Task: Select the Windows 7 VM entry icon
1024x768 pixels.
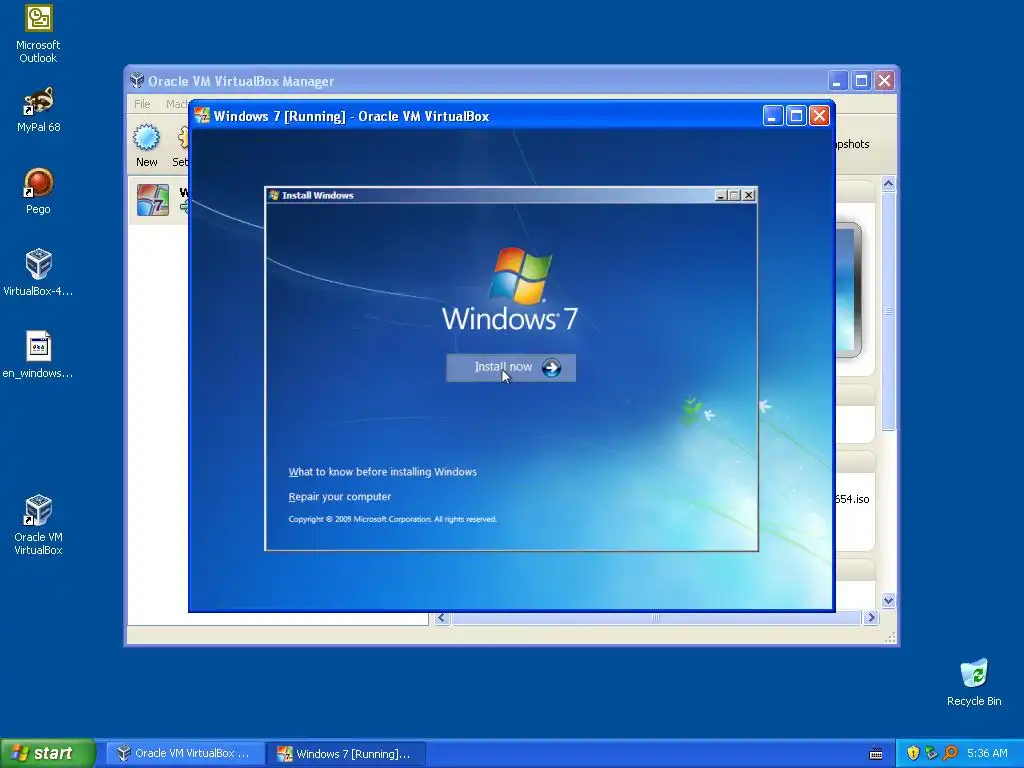Action: [153, 200]
